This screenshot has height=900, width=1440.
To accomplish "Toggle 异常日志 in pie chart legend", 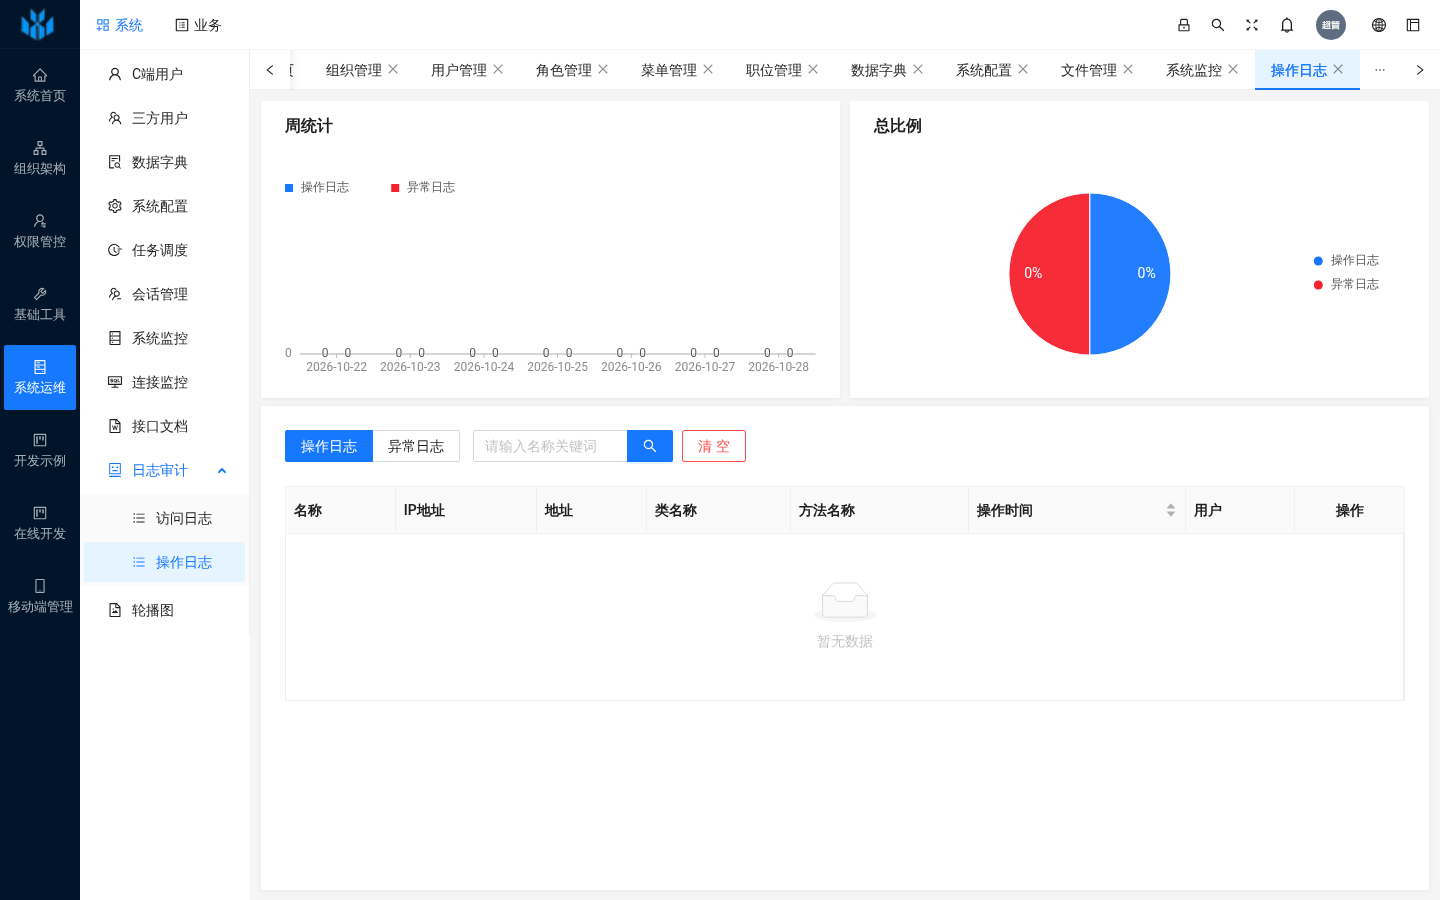I will click(1346, 284).
